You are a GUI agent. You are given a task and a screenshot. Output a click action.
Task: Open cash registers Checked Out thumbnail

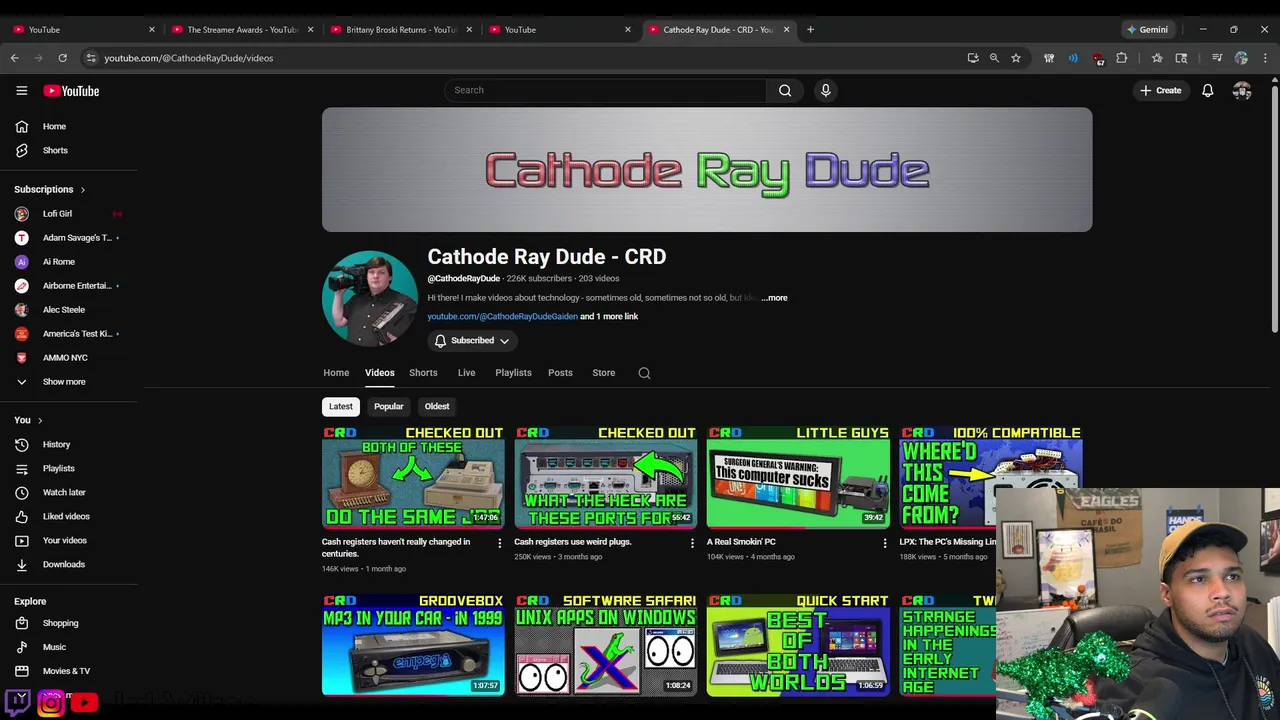[413, 477]
